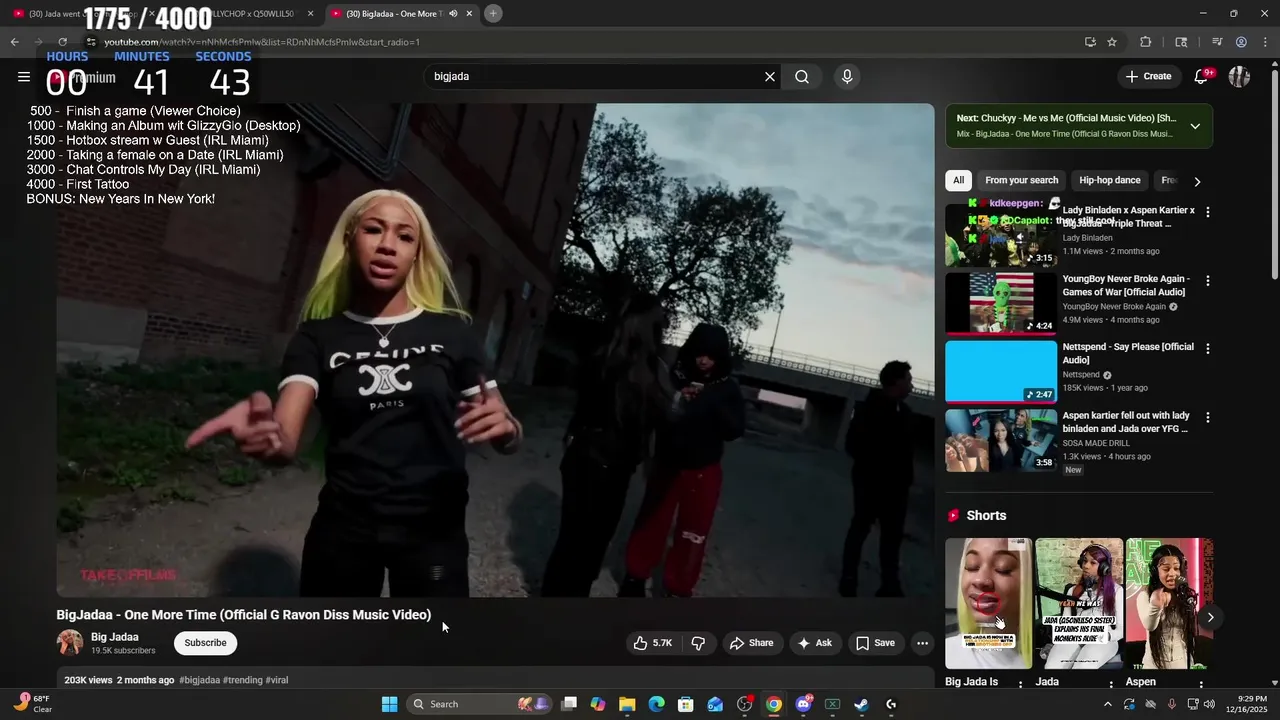Open Discord from the taskbar
This screenshot has width=1280, height=720.
pos(803,704)
